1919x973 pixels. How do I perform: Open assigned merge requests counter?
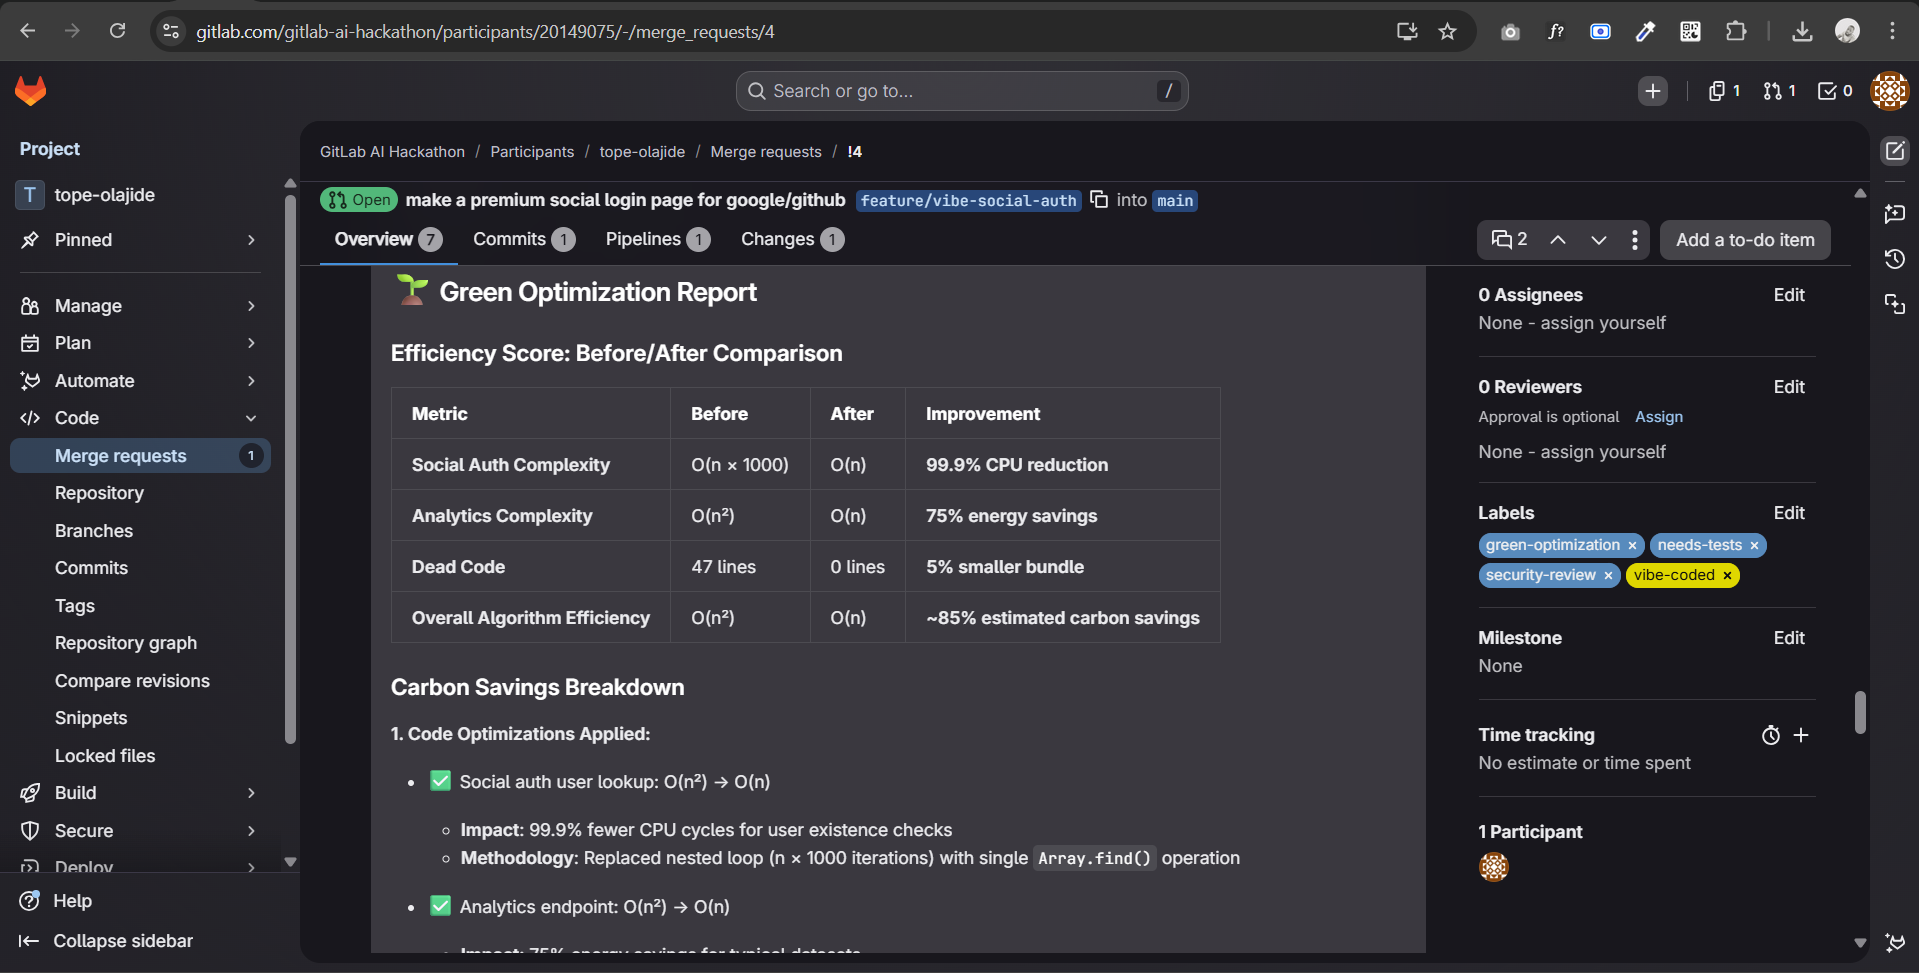tap(1779, 91)
